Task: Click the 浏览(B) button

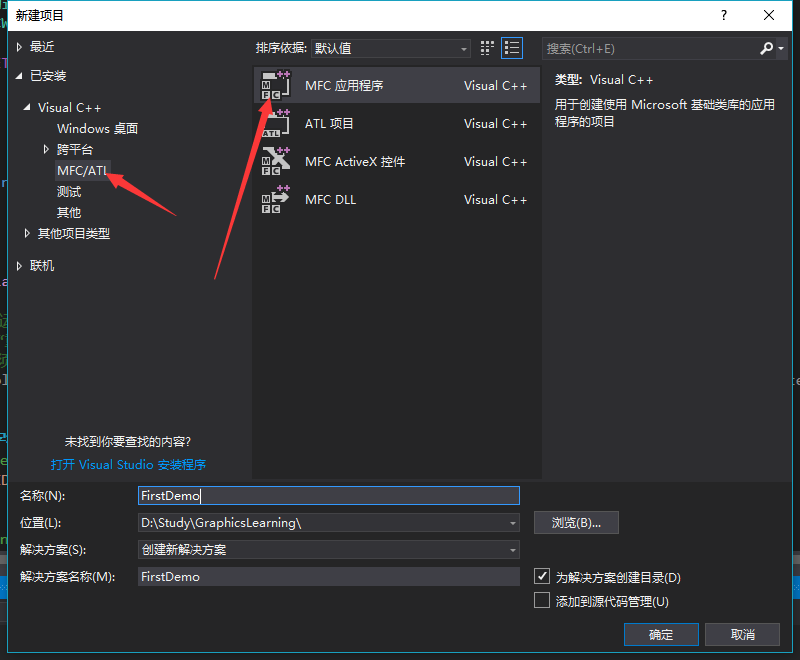Action: [577, 522]
